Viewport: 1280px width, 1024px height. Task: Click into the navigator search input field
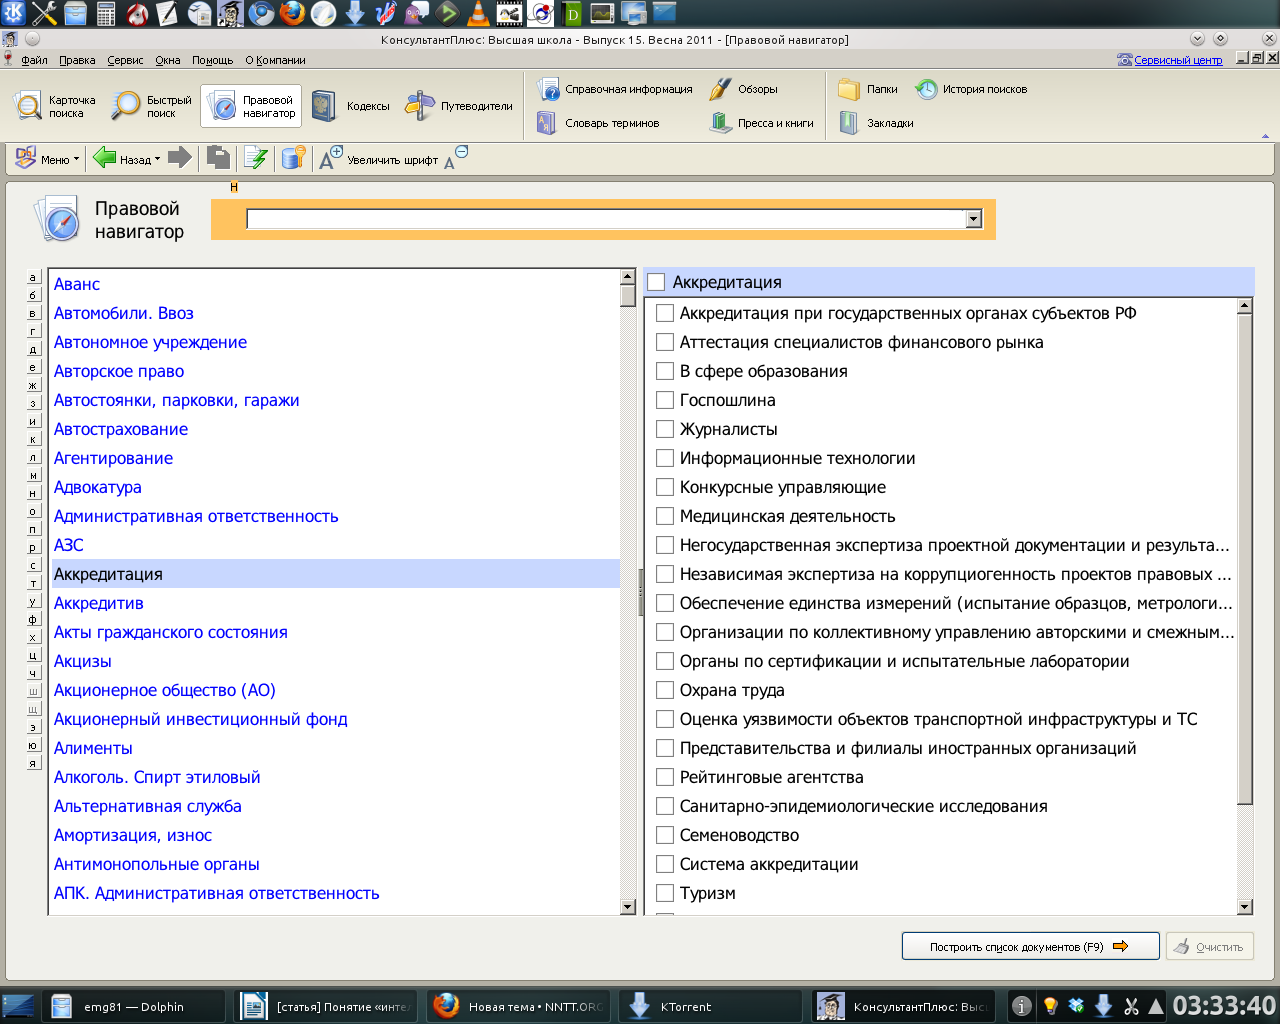click(x=606, y=219)
